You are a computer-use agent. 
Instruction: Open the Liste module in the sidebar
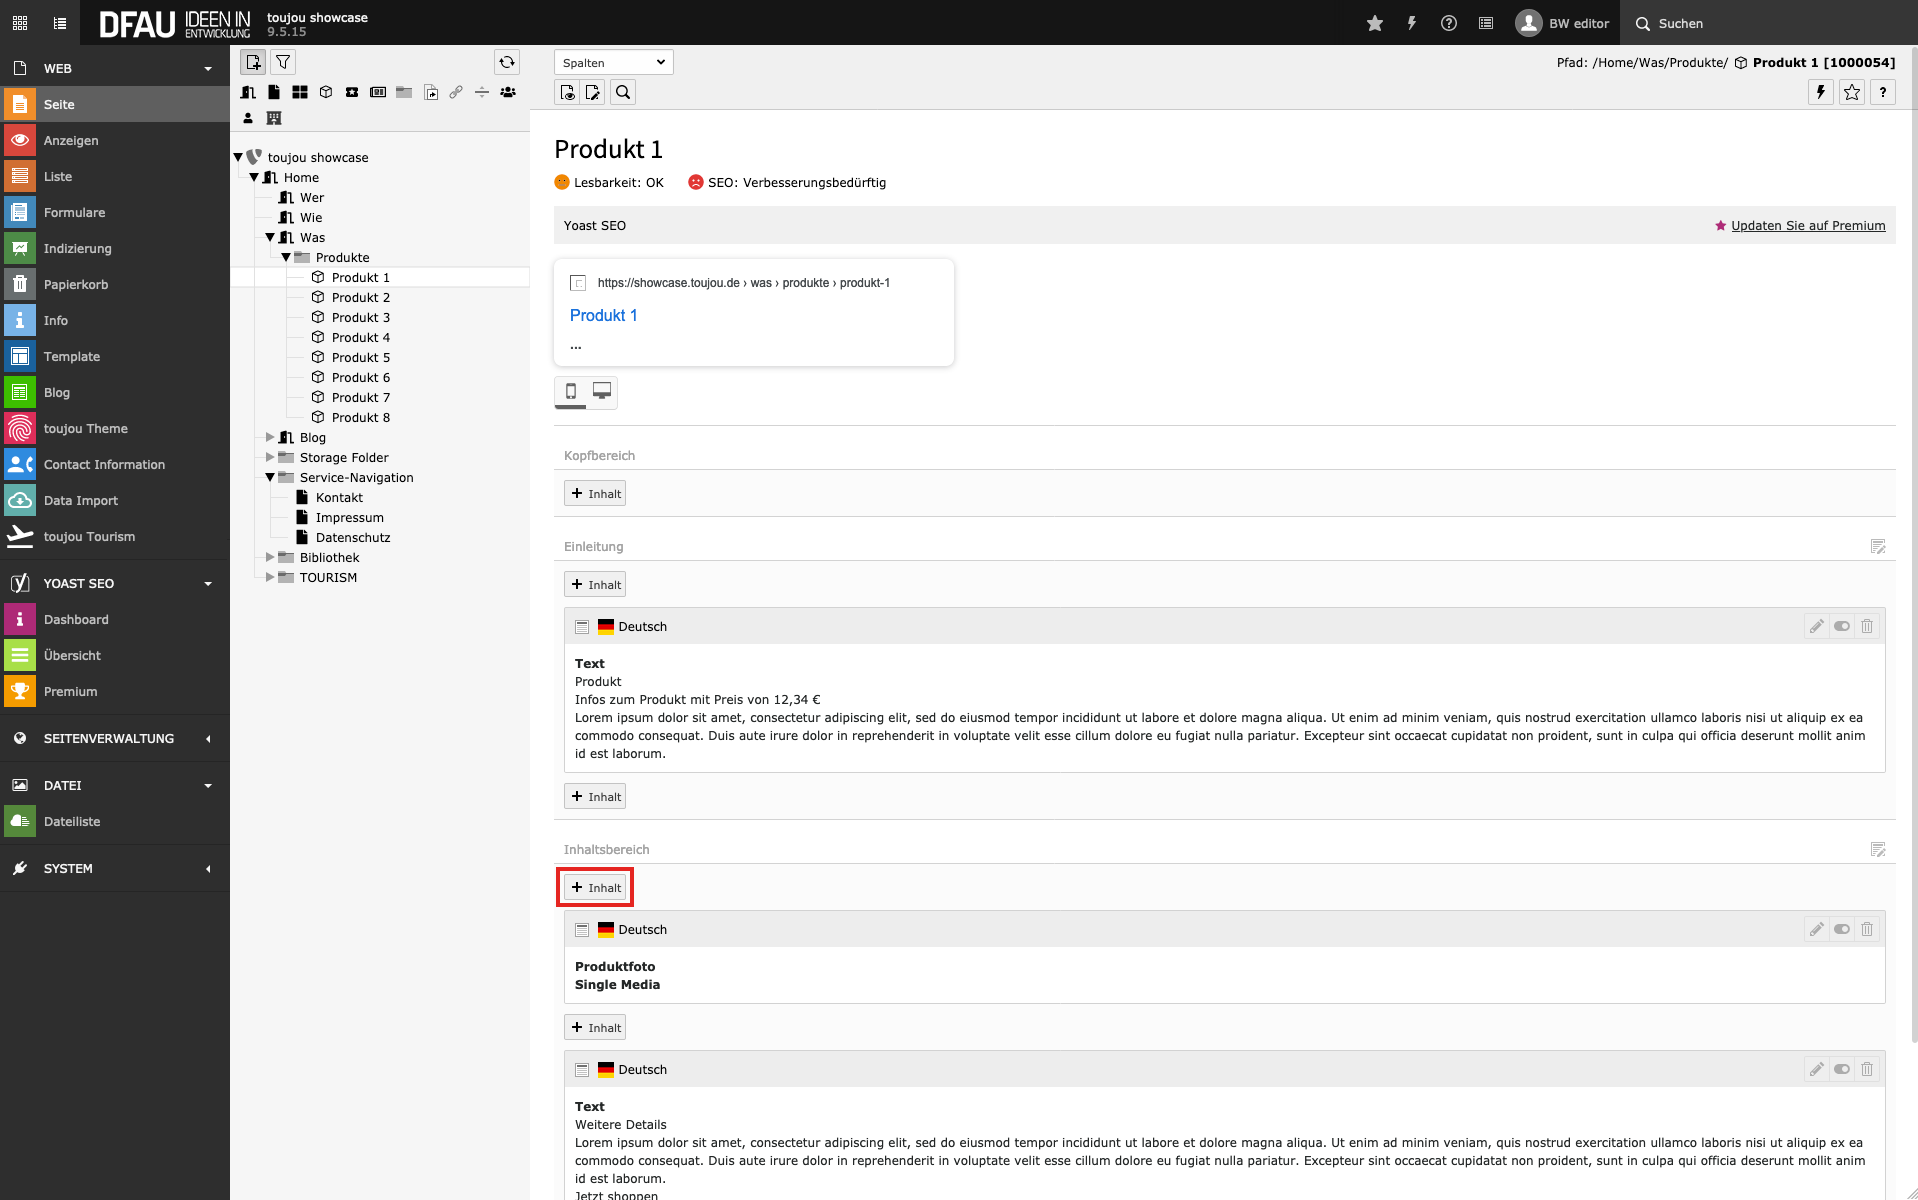click(58, 176)
